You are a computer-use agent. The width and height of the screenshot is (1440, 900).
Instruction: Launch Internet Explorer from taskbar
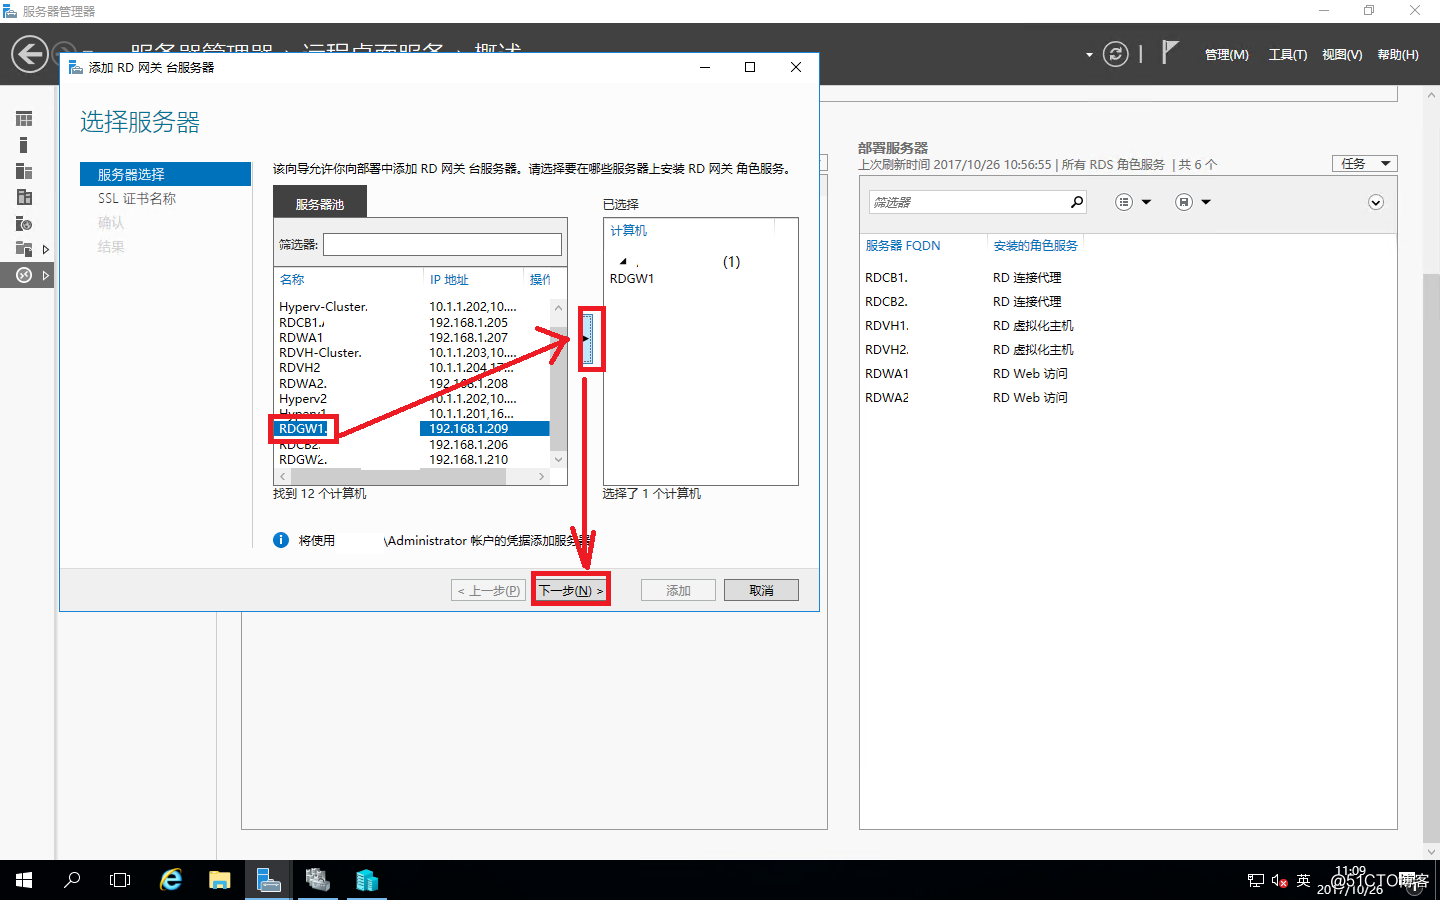(171, 880)
